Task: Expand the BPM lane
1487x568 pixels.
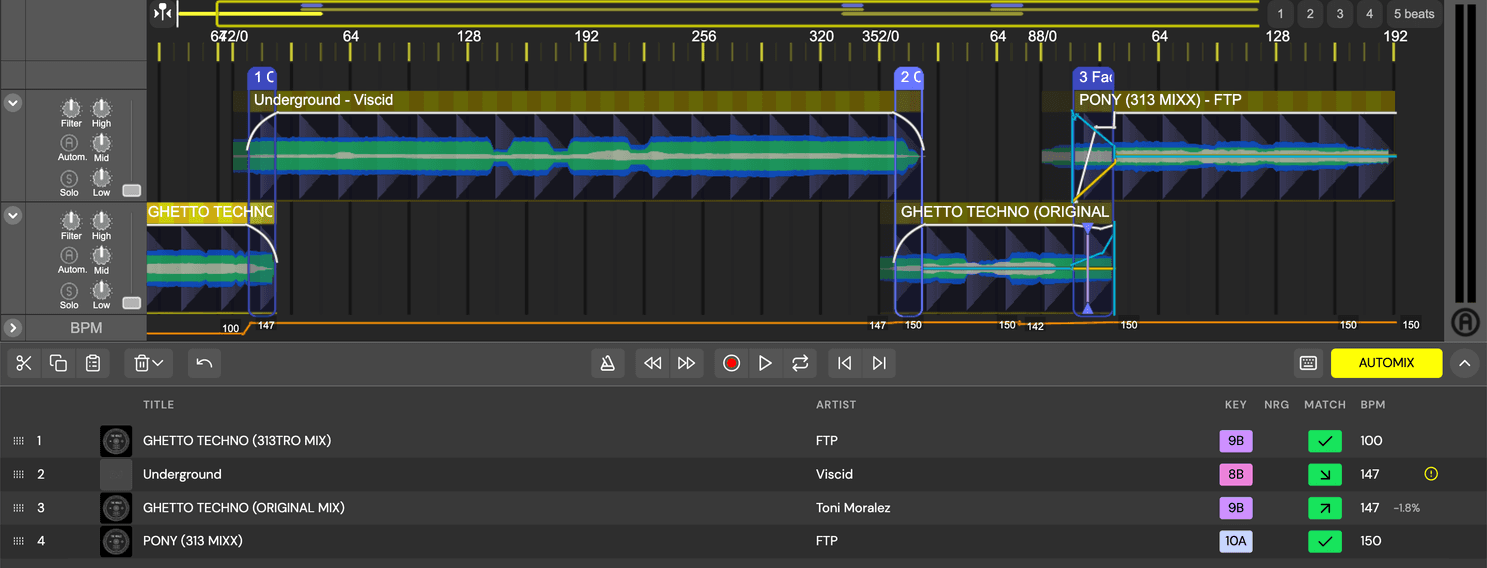Action: click(13, 328)
